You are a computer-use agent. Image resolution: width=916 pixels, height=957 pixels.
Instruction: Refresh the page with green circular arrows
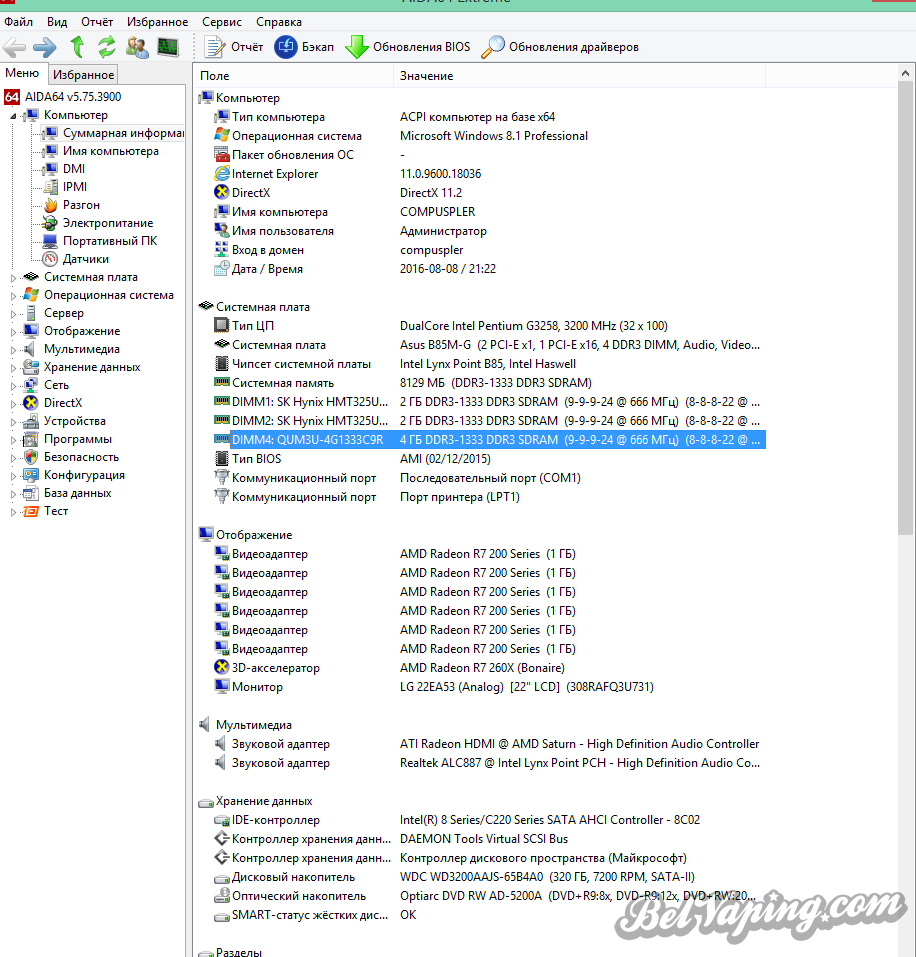coord(107,47)
